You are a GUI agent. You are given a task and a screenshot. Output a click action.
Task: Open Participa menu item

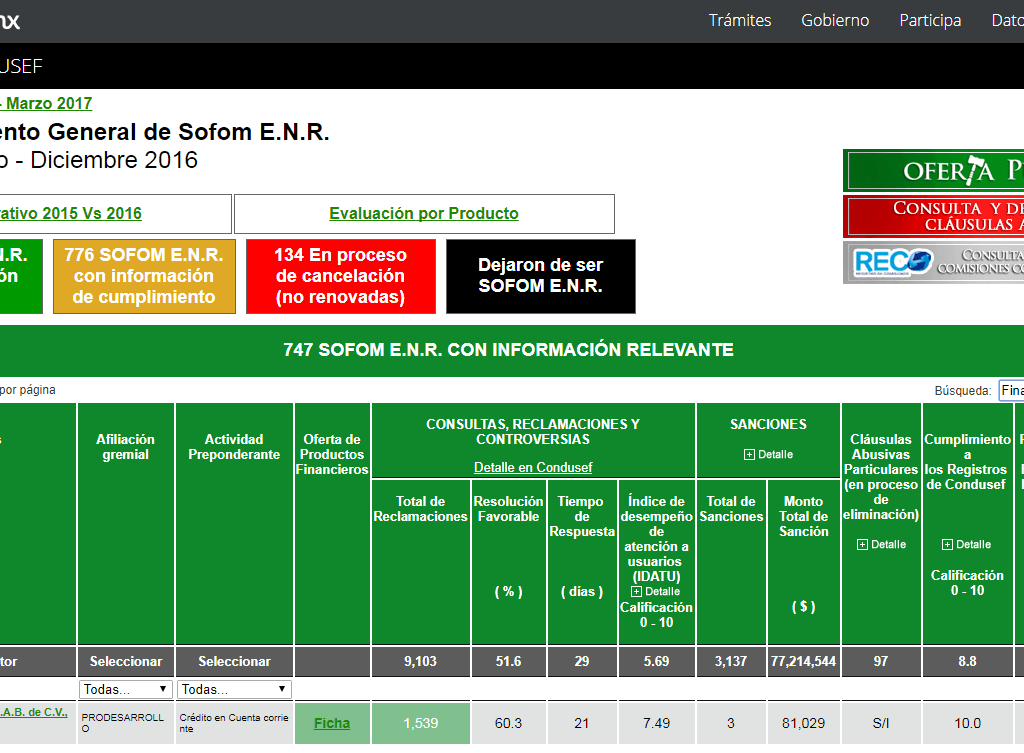[930, 20]
